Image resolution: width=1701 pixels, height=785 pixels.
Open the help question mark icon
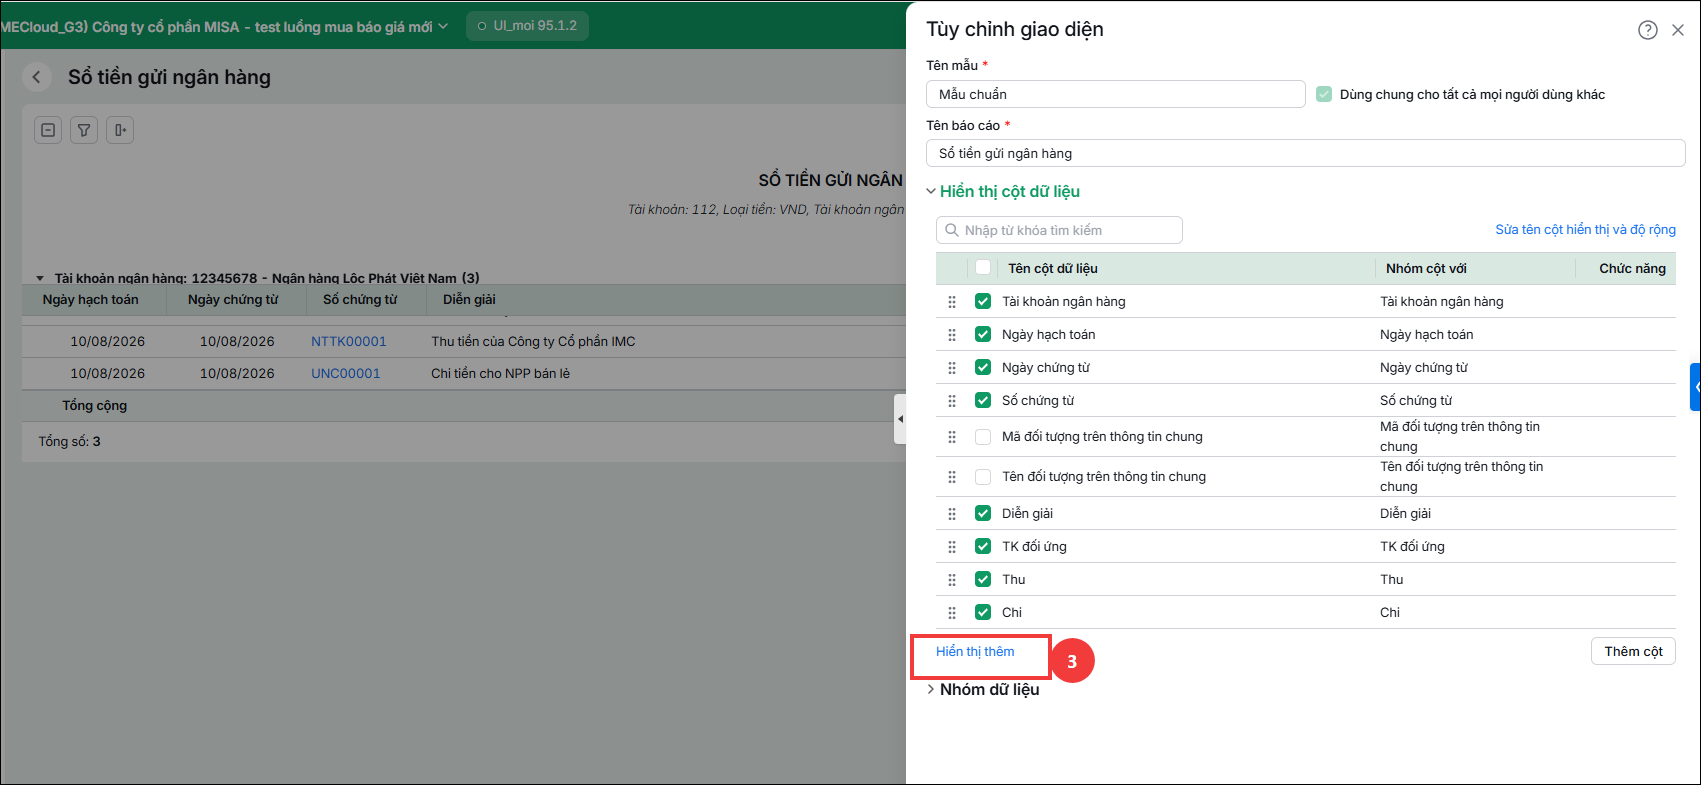[1647, 30]
